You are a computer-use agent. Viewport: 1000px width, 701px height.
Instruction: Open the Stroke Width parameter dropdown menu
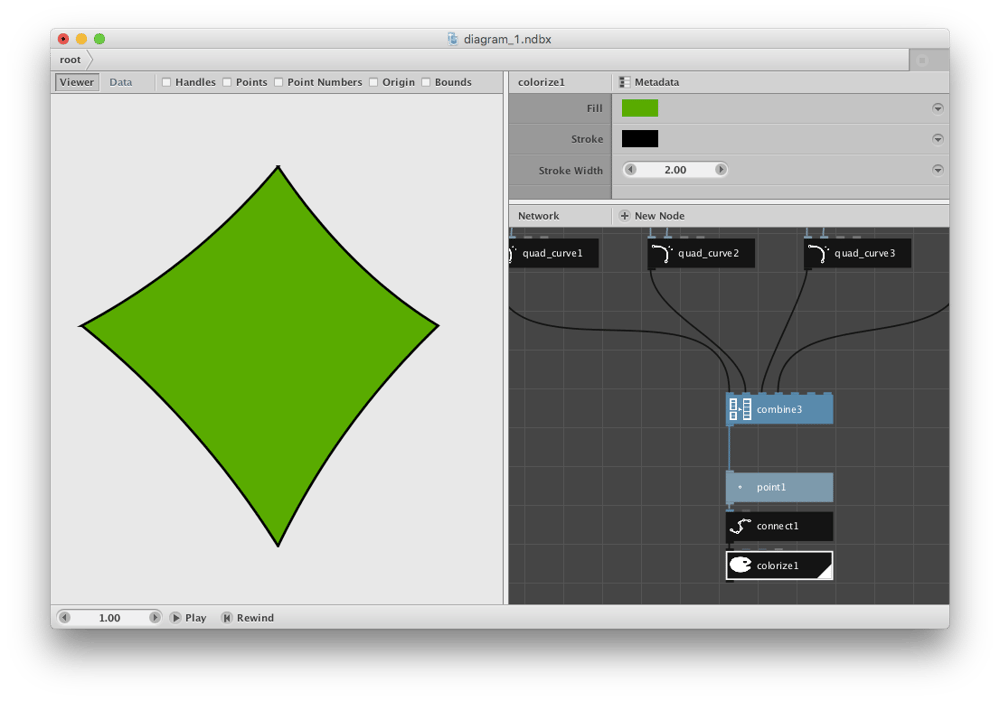[938, 170]
